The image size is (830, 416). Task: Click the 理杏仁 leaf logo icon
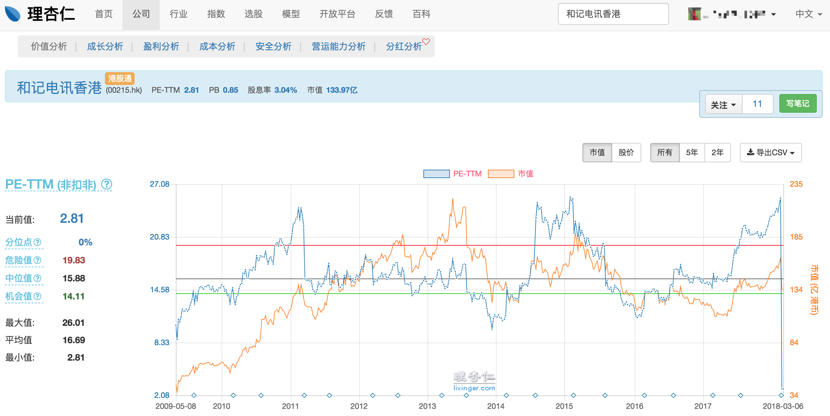pyautogui.click(x=13, y=14)
